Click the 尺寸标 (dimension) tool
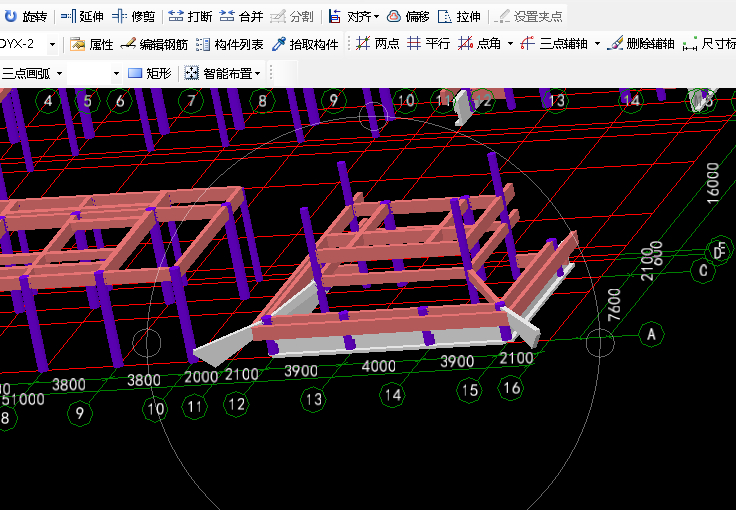 pyautogui.click(x=709, y=44)
